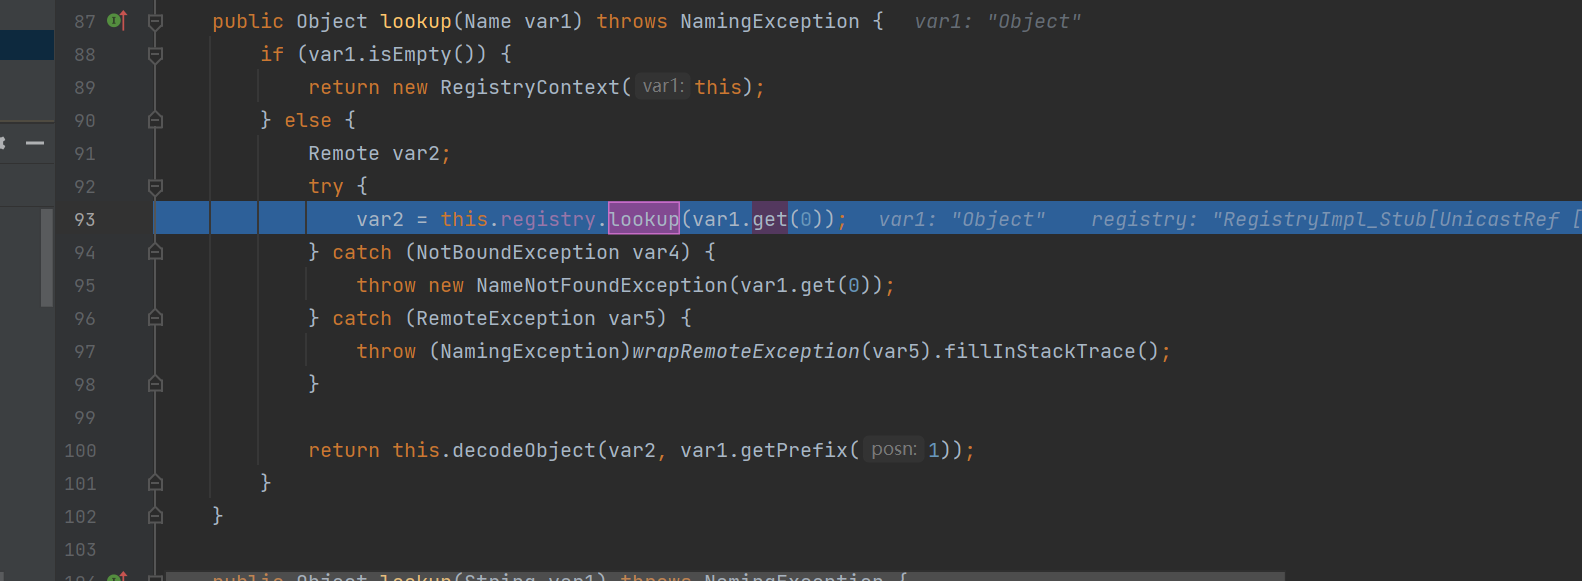Click line number 100 in the gutter
1582x581 pixels.
pyautogui.click(x=80, y=450)
